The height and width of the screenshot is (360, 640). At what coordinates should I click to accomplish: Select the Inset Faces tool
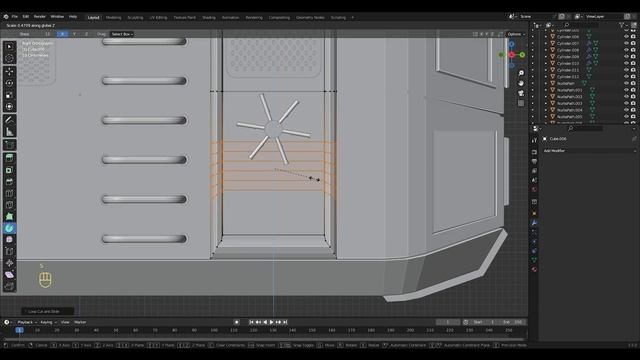pyautogui.click(x=9, y=170)
